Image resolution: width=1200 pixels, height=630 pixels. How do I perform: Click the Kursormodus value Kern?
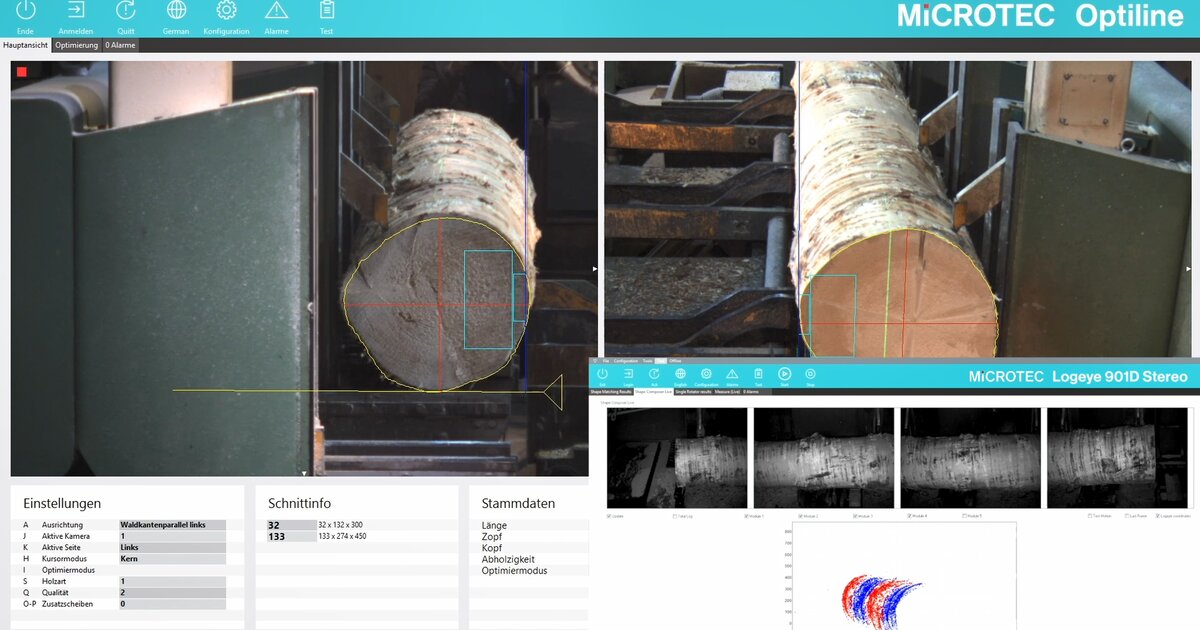pyautogui.click(x=172, y=558)
